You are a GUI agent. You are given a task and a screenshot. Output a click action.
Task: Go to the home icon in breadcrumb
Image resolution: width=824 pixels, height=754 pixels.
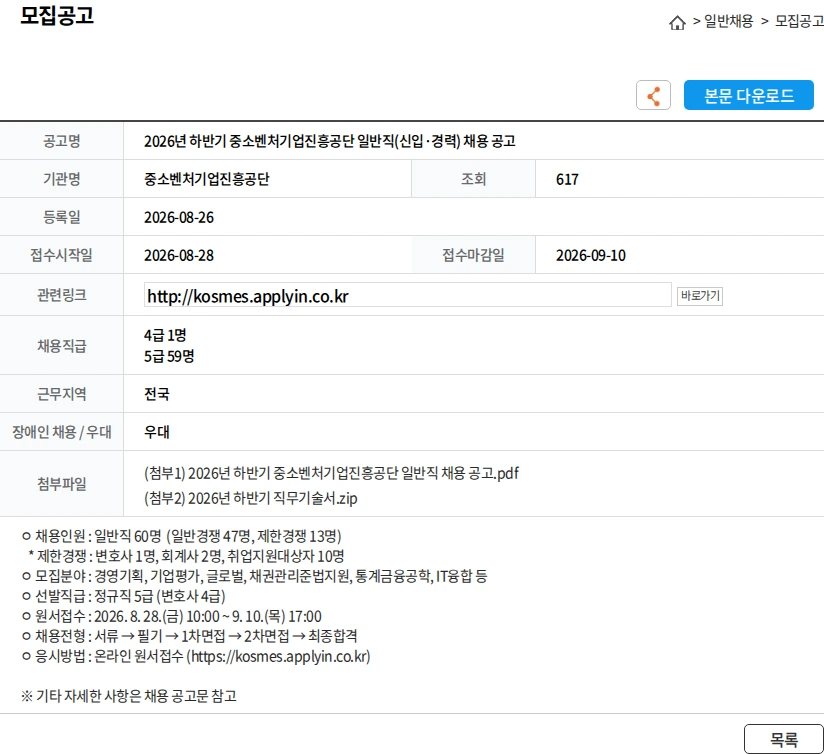pos(677,23)
